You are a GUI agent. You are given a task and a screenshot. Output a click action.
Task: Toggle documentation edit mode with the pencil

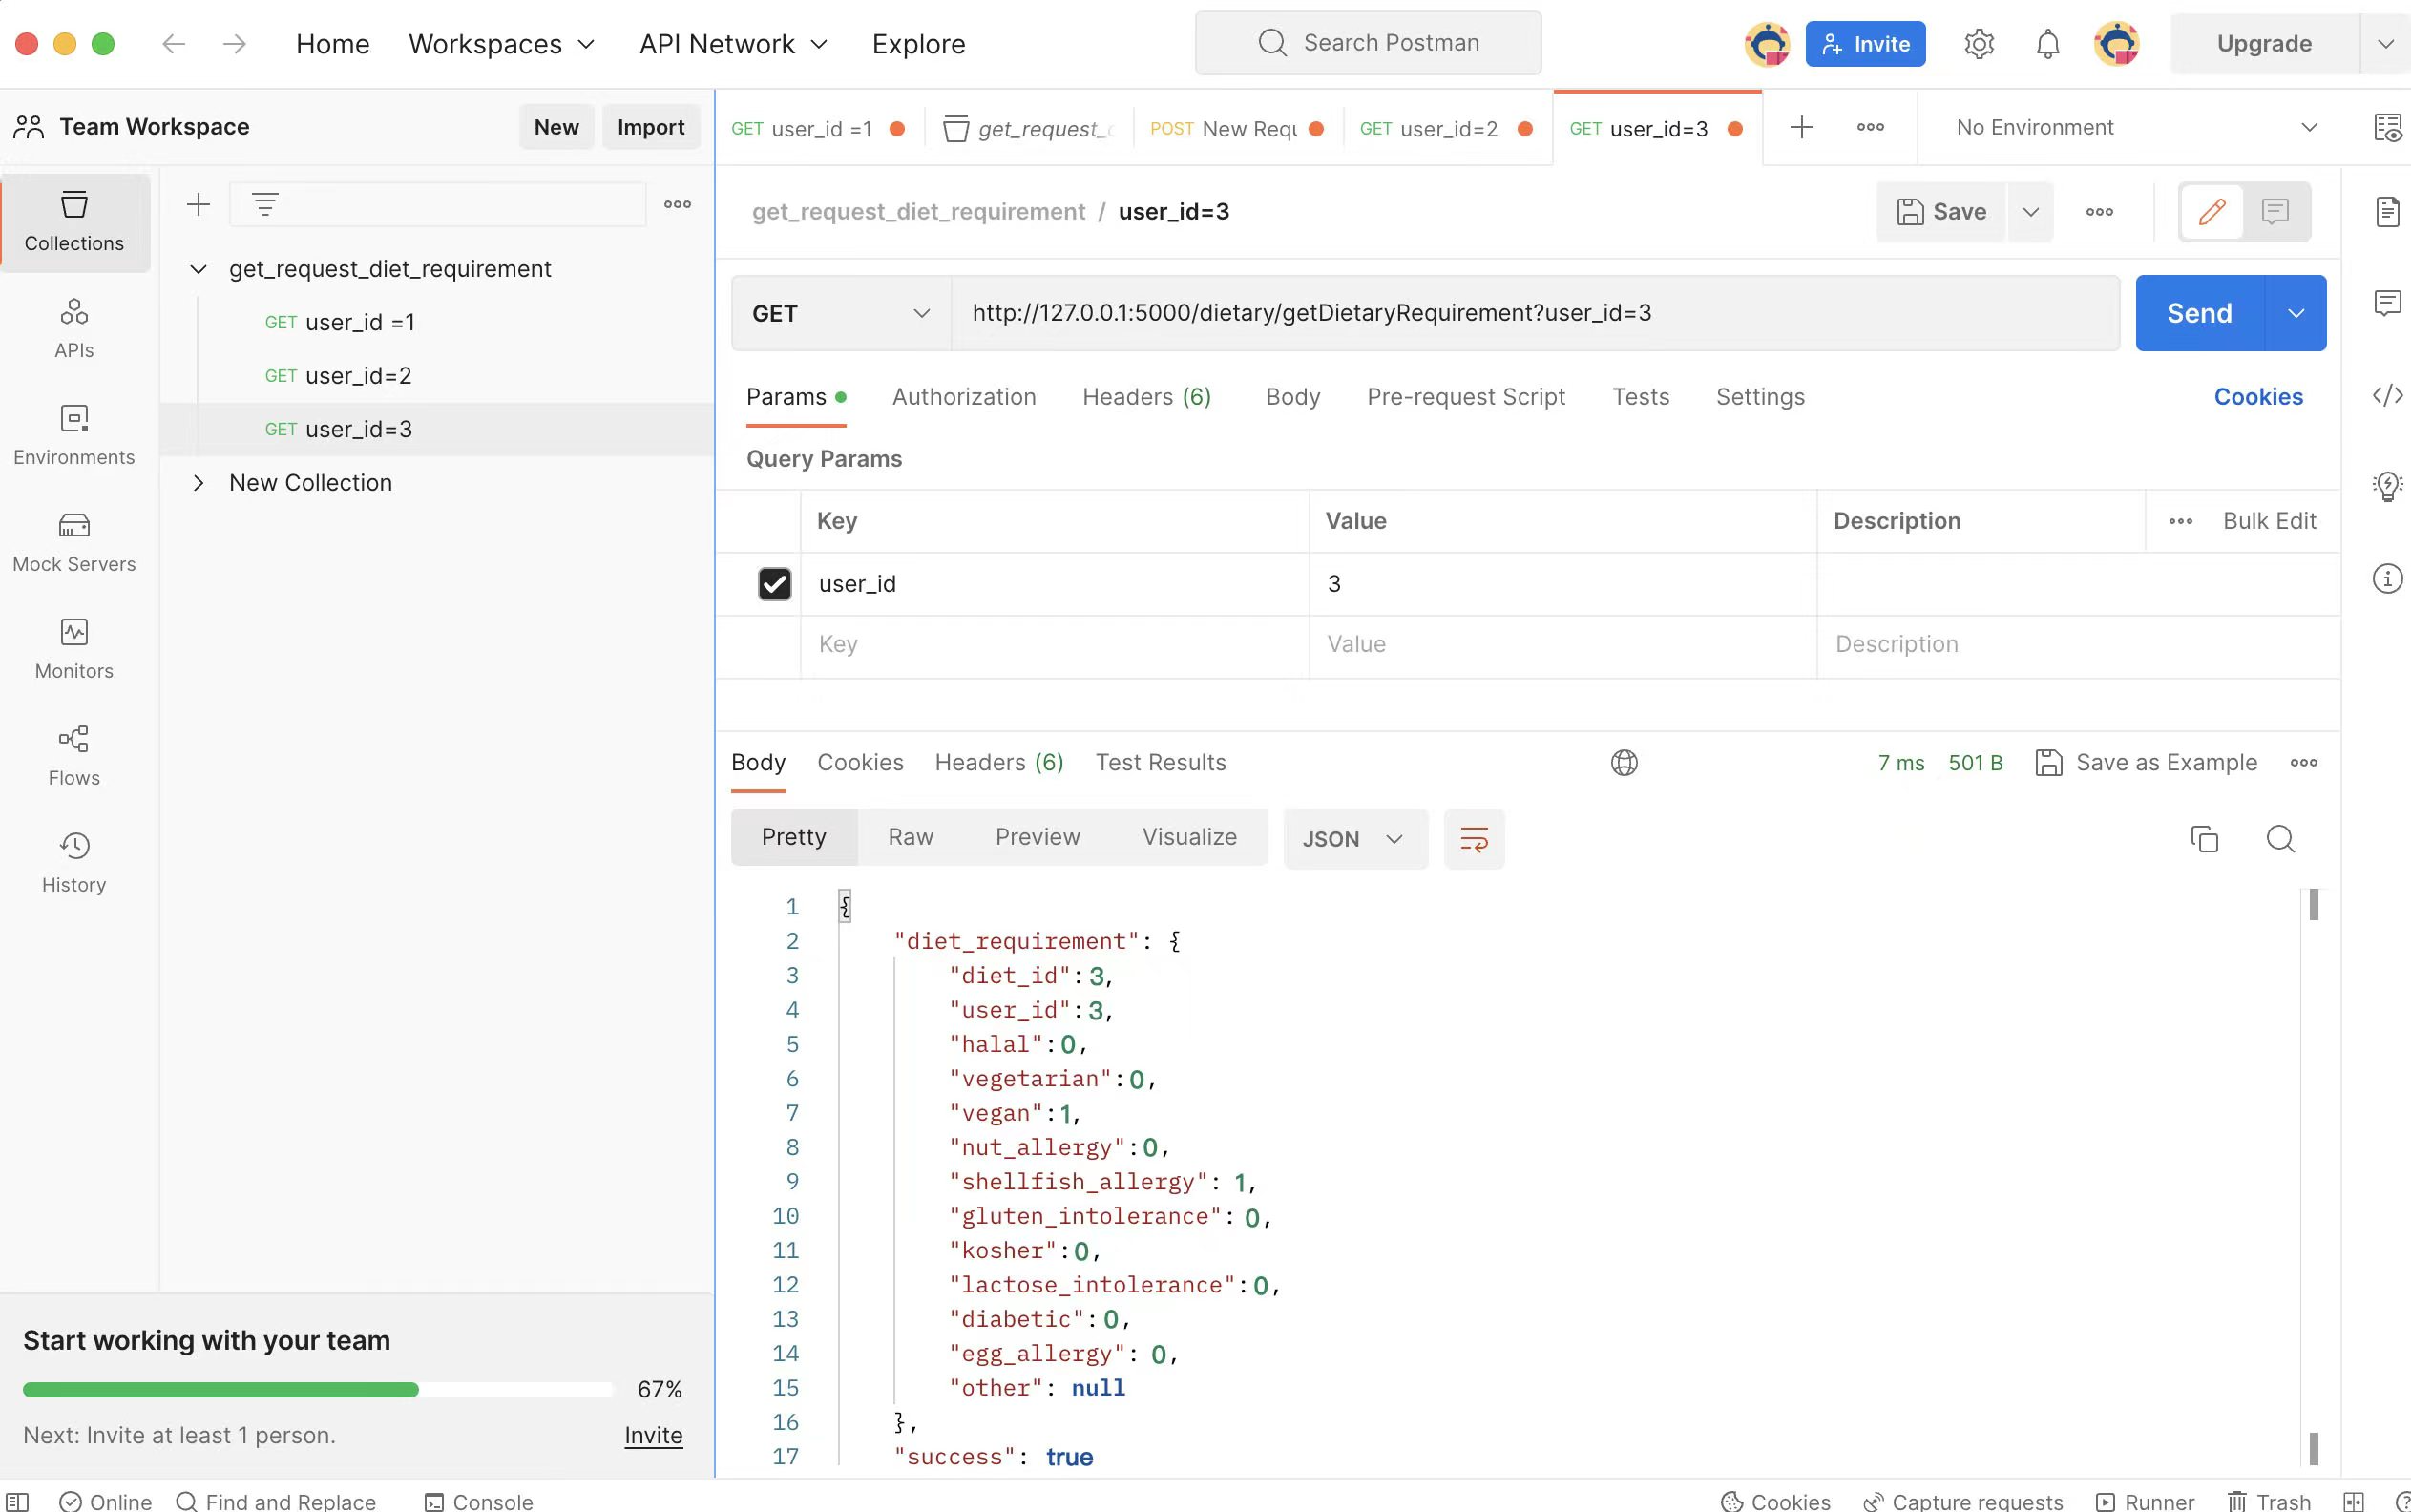point(2212,211)
